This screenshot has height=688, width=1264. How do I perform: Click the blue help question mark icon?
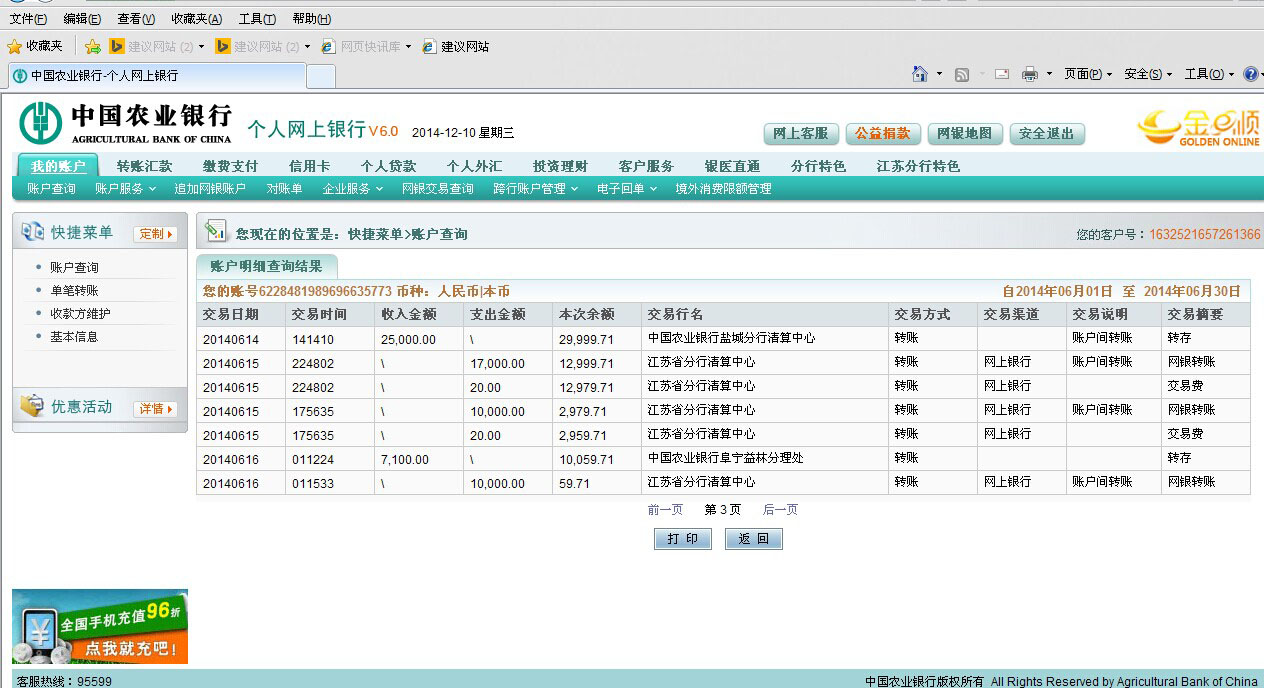1250,74
